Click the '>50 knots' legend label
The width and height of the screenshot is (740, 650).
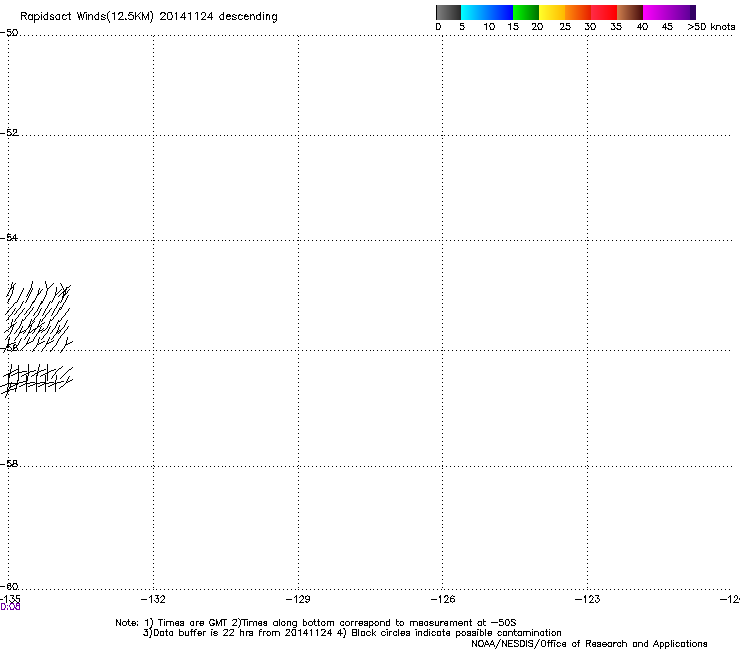click(x=711, y=27)
